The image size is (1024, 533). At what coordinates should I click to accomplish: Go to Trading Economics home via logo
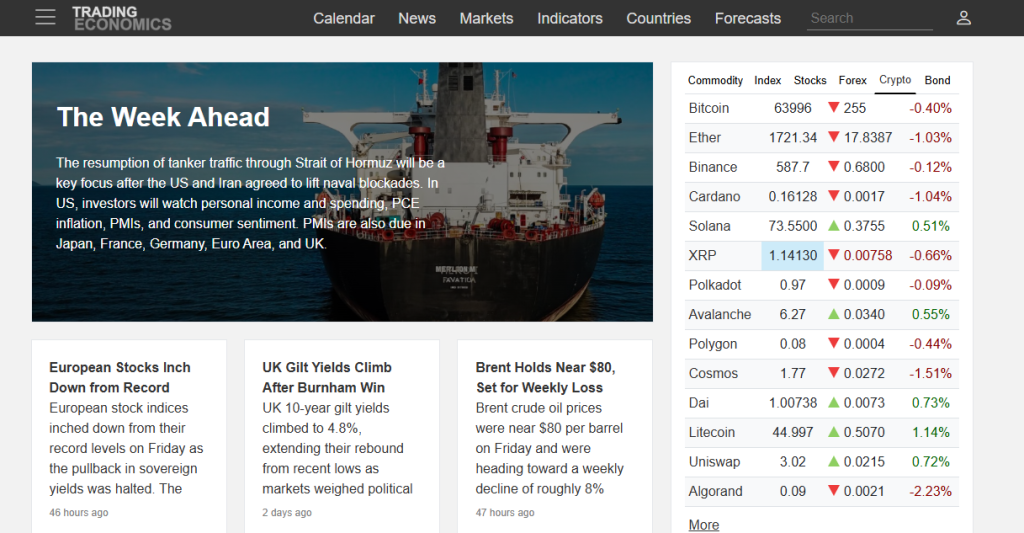121,18
